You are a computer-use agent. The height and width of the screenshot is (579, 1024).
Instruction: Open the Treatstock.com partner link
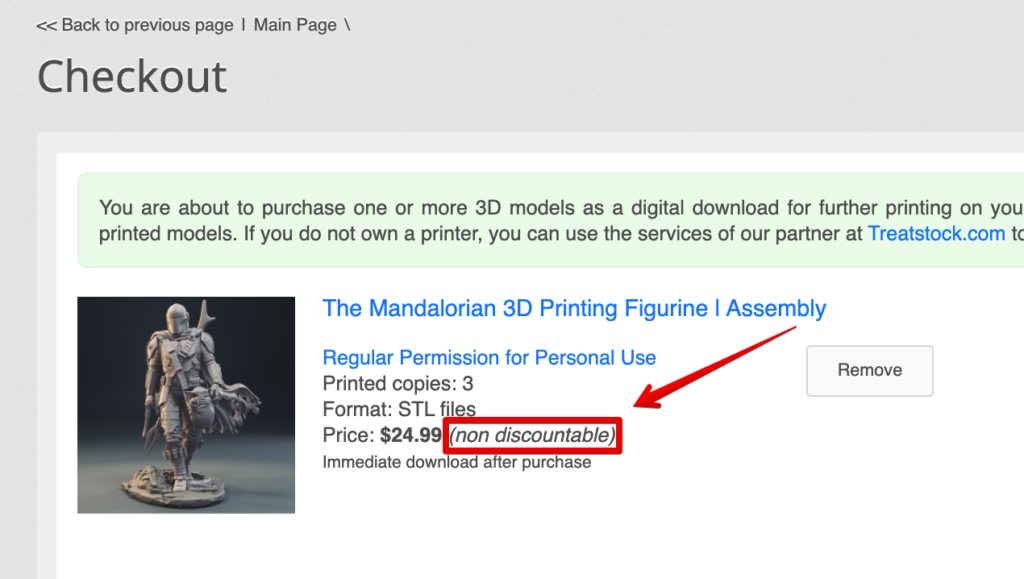click(x=936, y=233)
